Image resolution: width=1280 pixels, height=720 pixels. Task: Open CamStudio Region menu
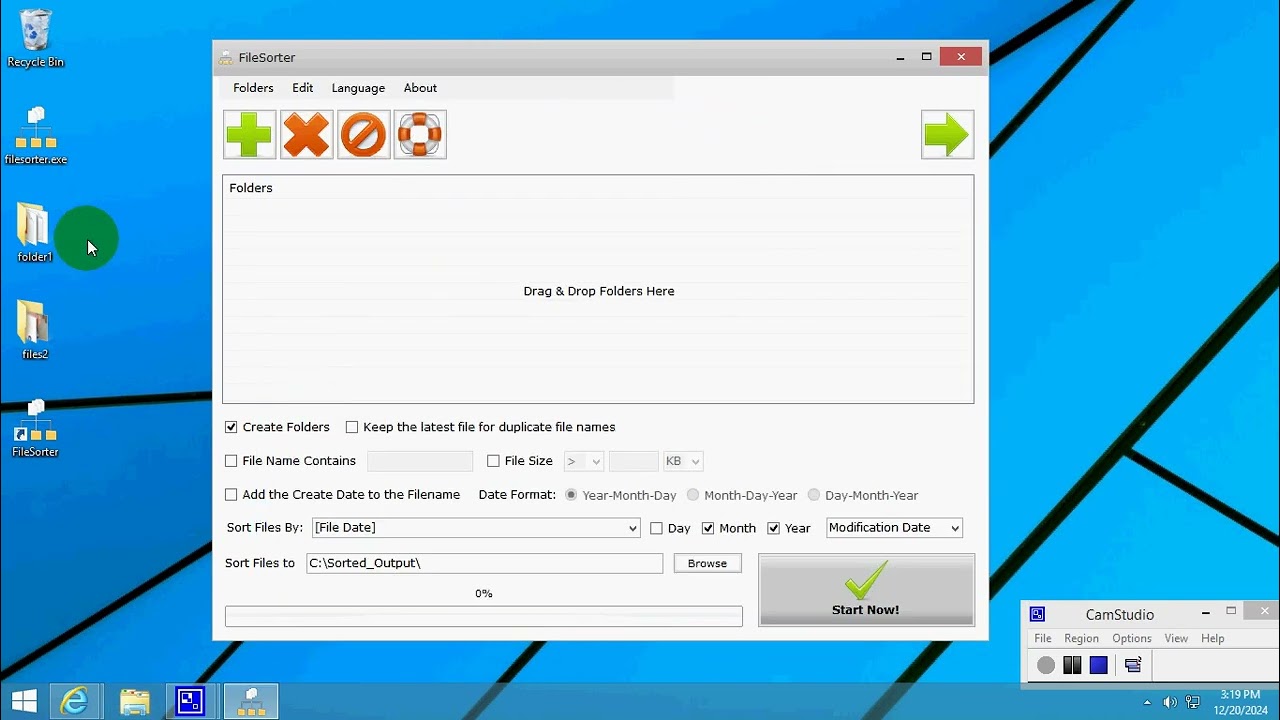[x=1081, y=638]
